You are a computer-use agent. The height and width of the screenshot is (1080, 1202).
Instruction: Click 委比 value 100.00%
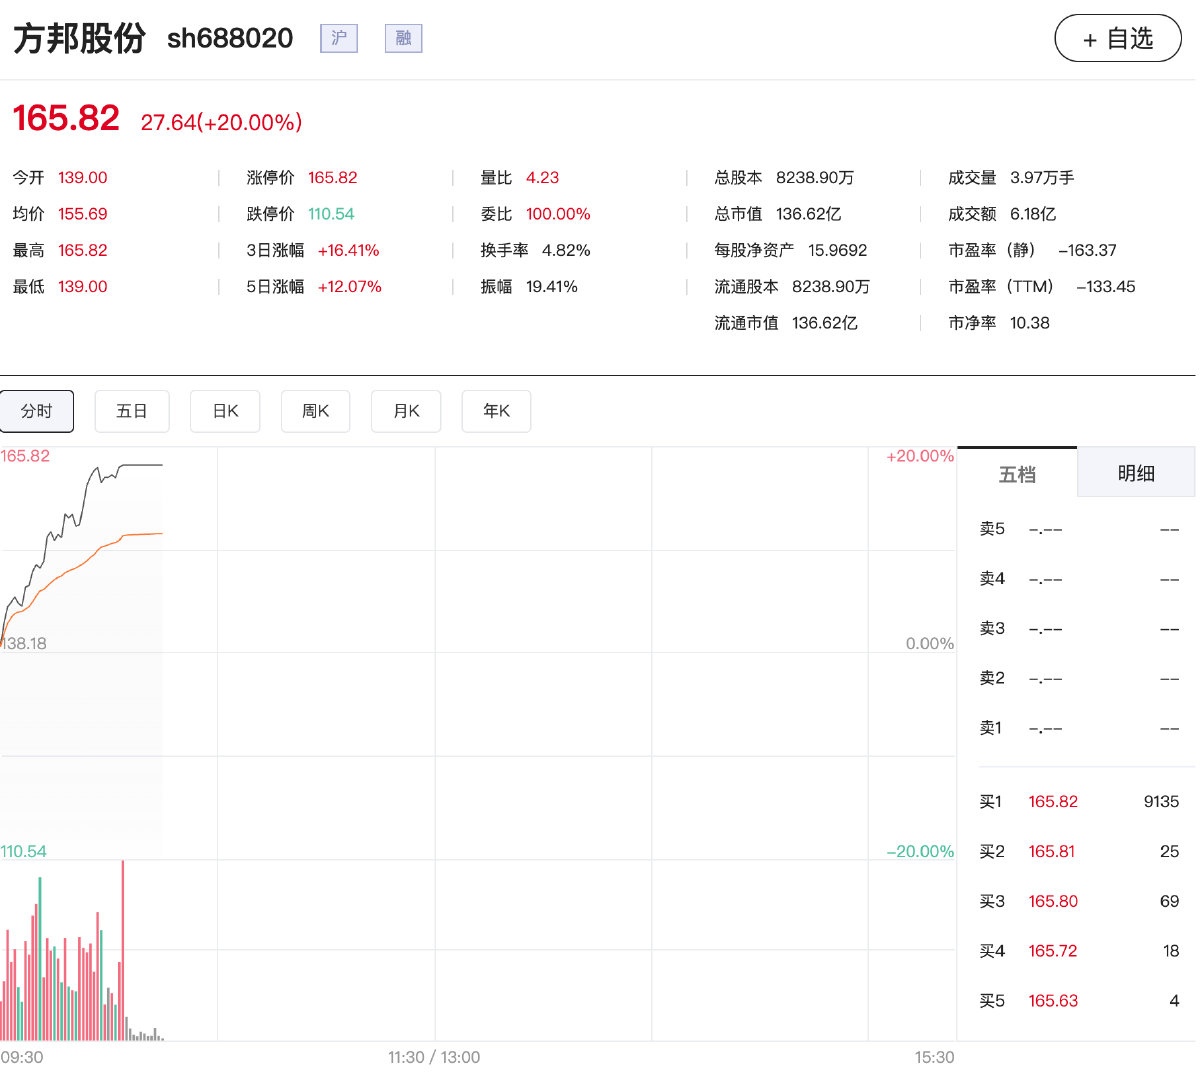click(558, 214)
